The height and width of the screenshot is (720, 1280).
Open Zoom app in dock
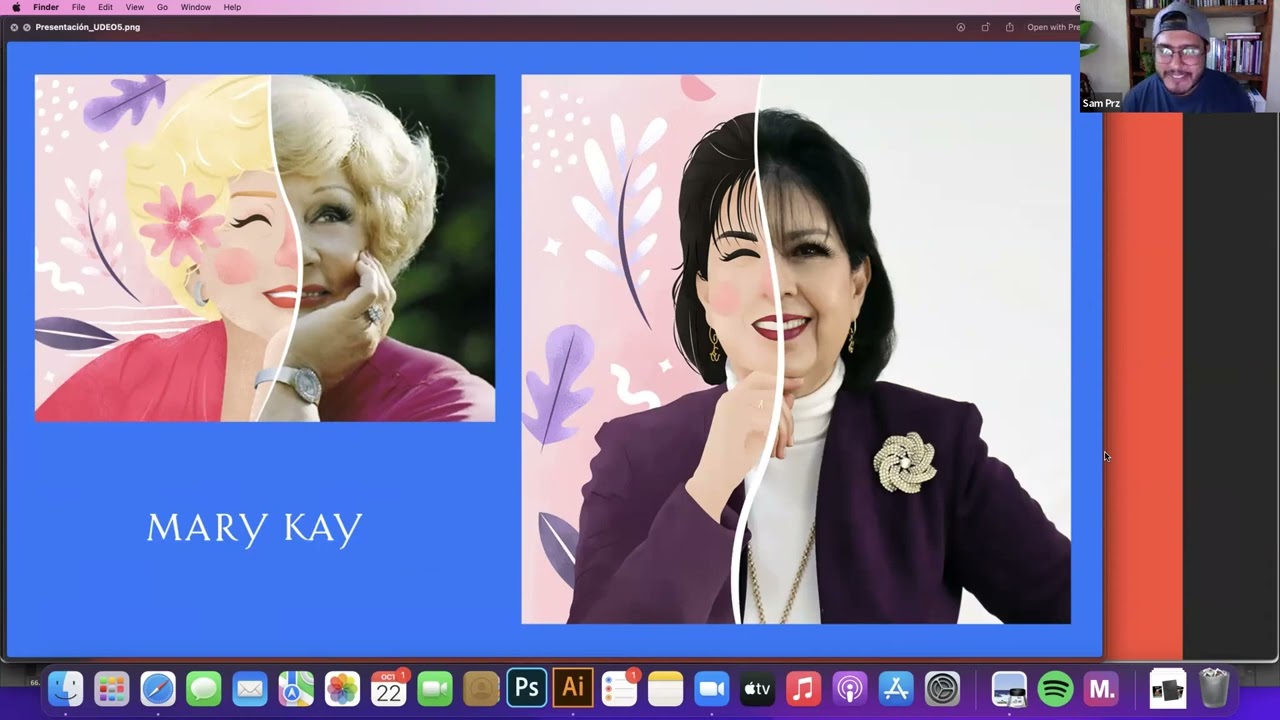[711, 688]
